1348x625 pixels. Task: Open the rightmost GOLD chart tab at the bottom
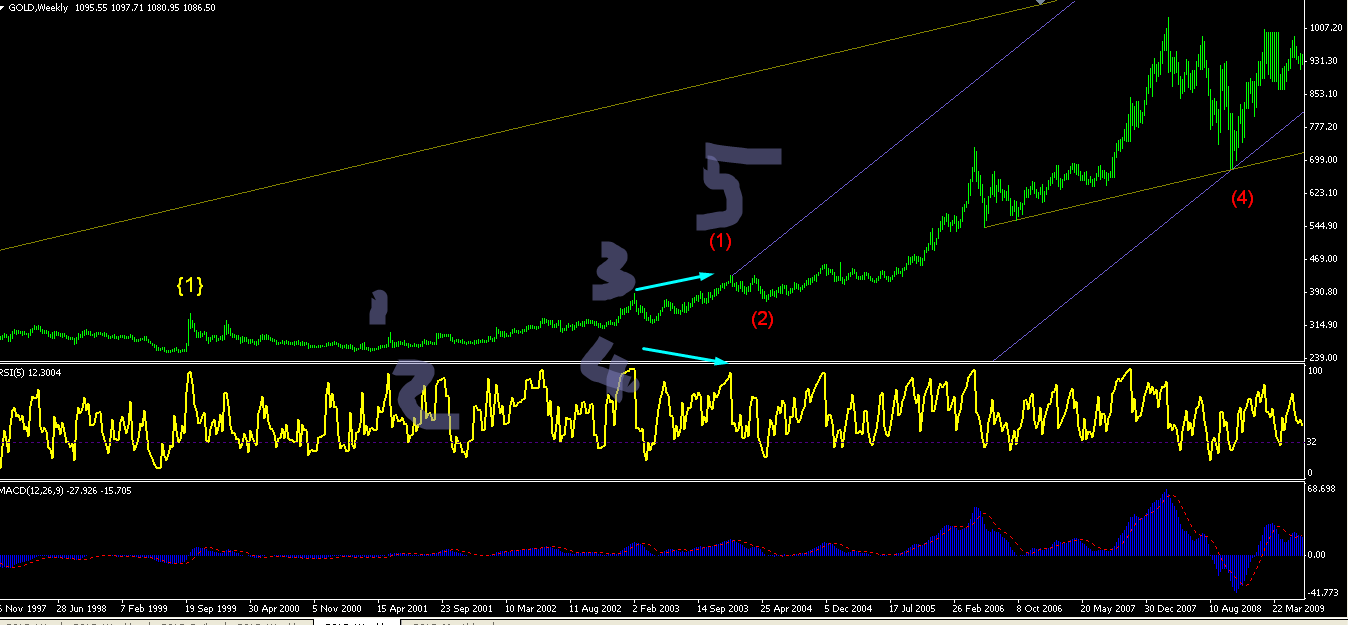coord(447,622)
